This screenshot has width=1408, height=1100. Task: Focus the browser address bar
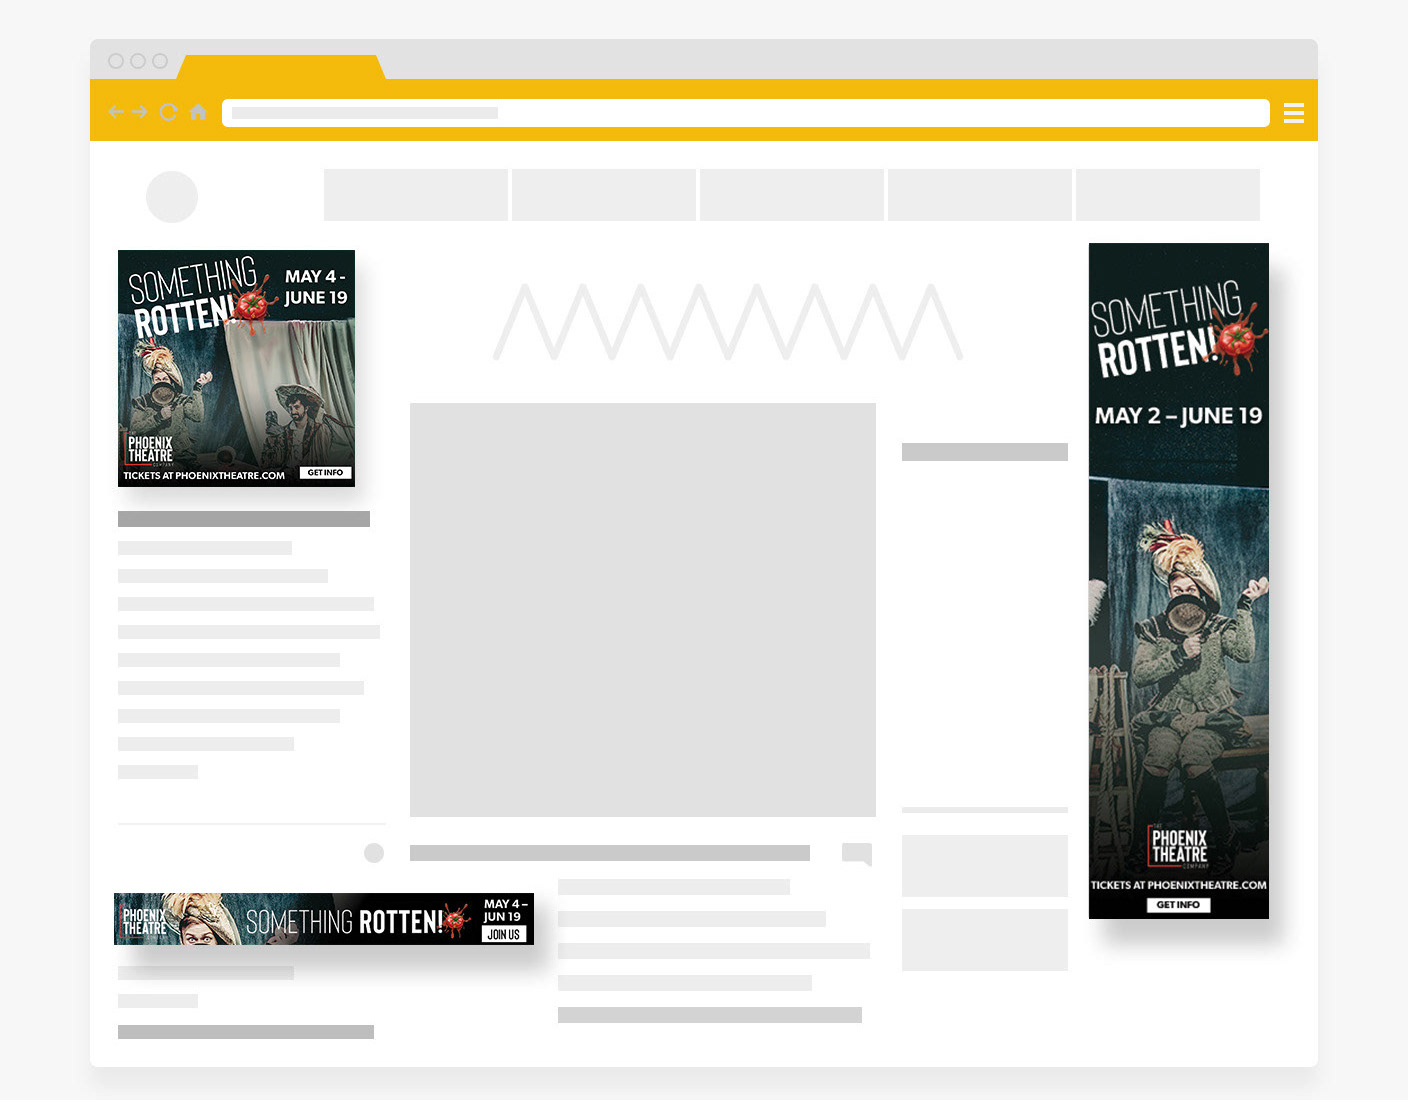point(745,113)
